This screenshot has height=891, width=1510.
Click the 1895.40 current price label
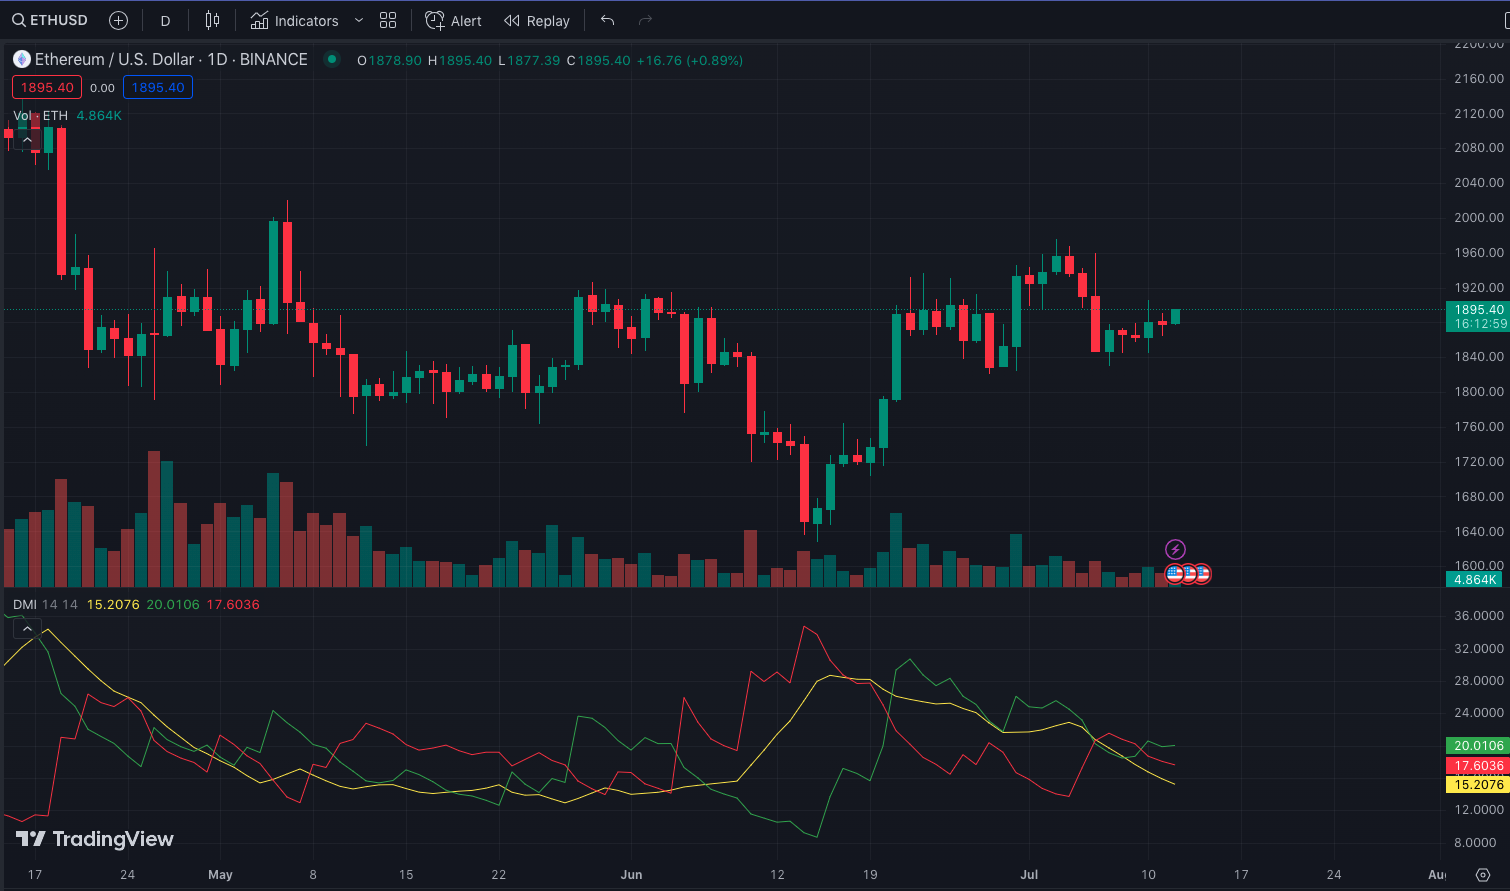[1478, 310]
